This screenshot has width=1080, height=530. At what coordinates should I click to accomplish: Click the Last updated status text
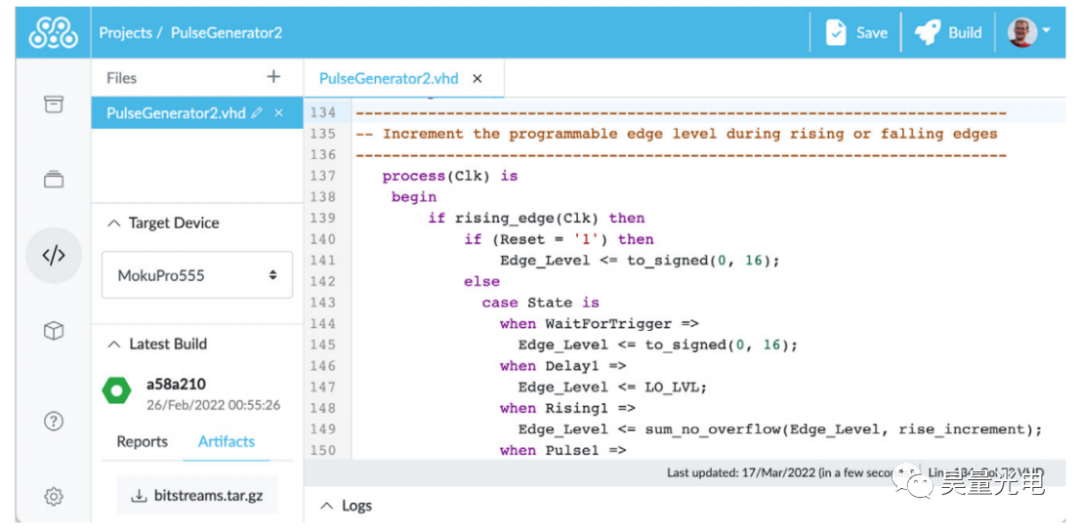[x=781, y=473]
